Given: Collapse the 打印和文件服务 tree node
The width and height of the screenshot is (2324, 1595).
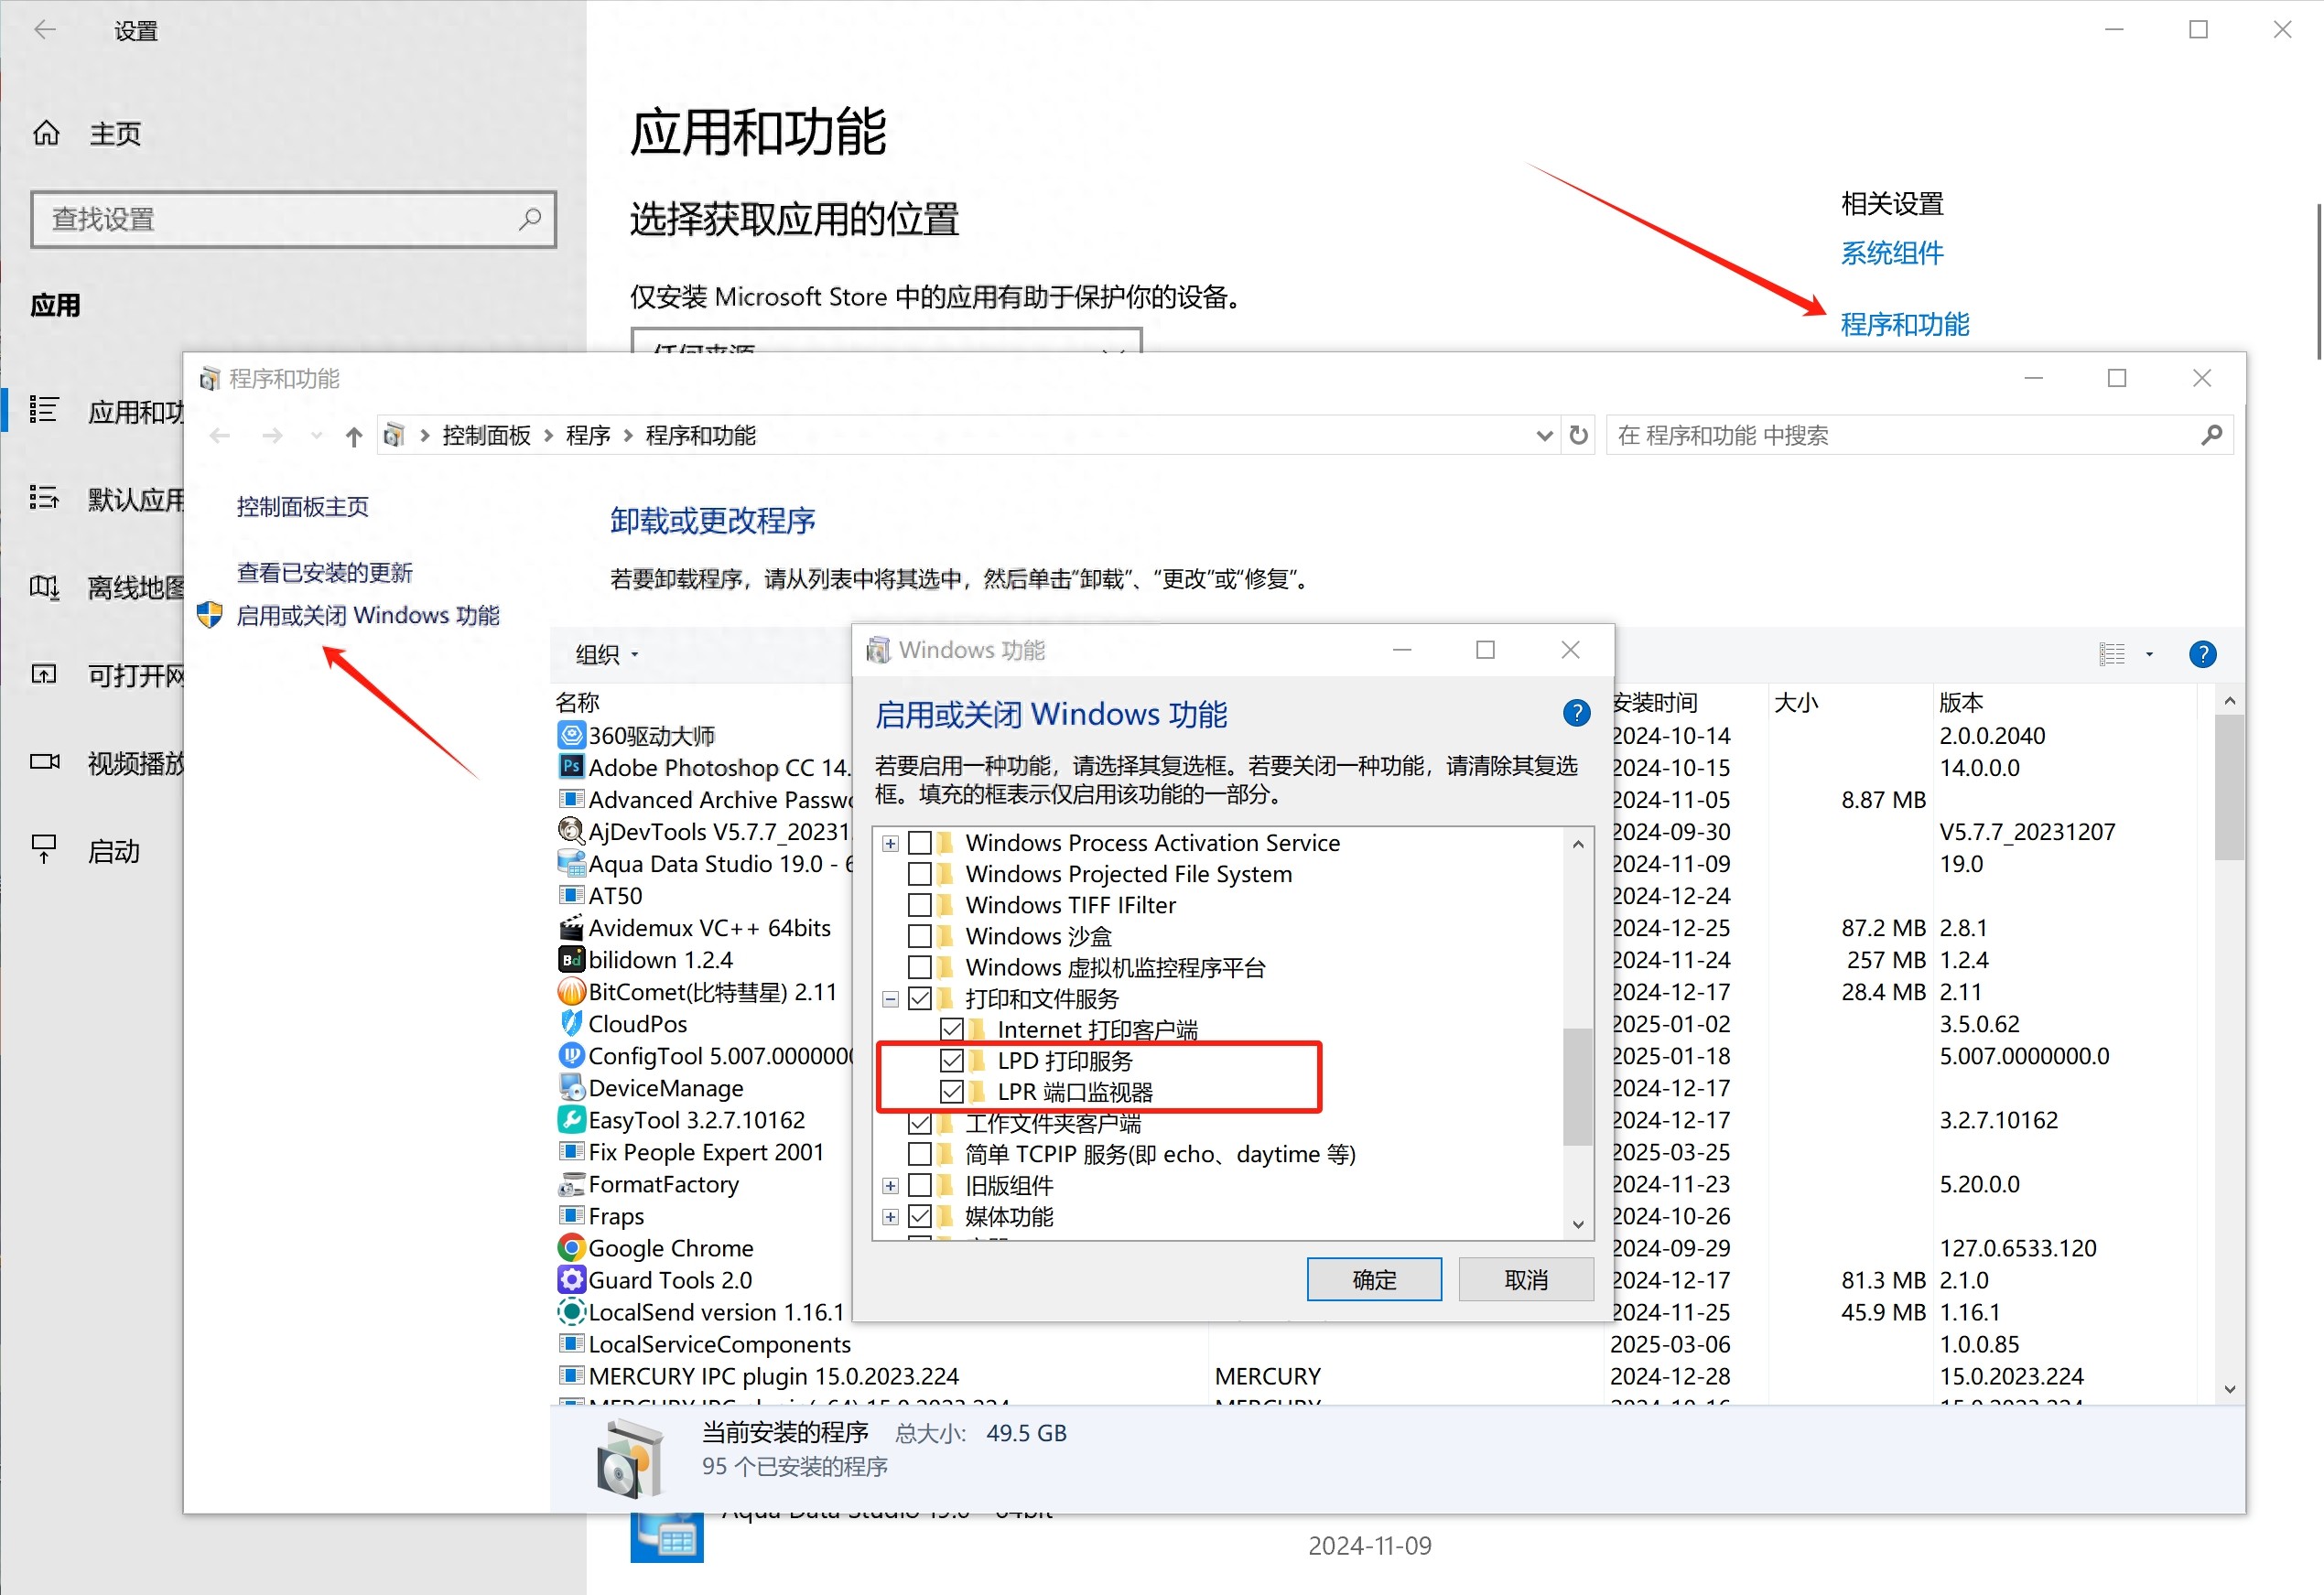Looking at the screenshot, I should click(x=890, y=999).
